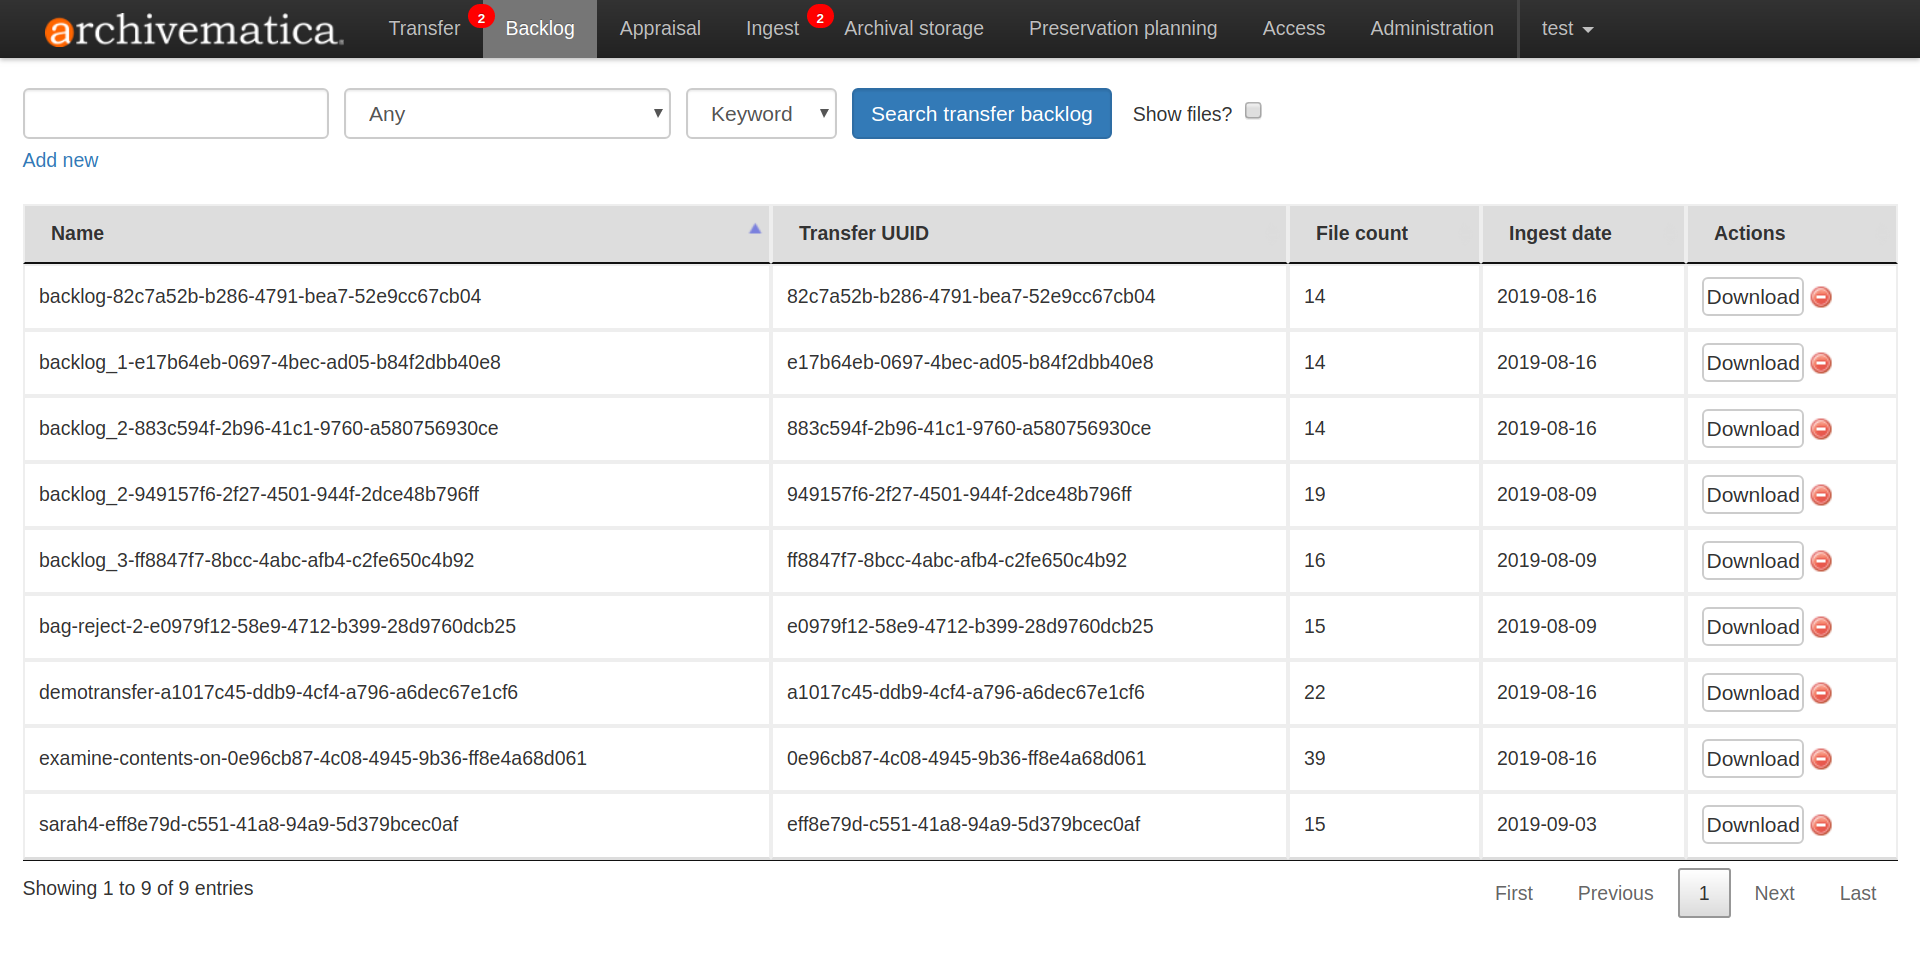The height and width of the screenshot is (974, 1920).
Task: Enable the Show files checkbox
Action: 1253,111
